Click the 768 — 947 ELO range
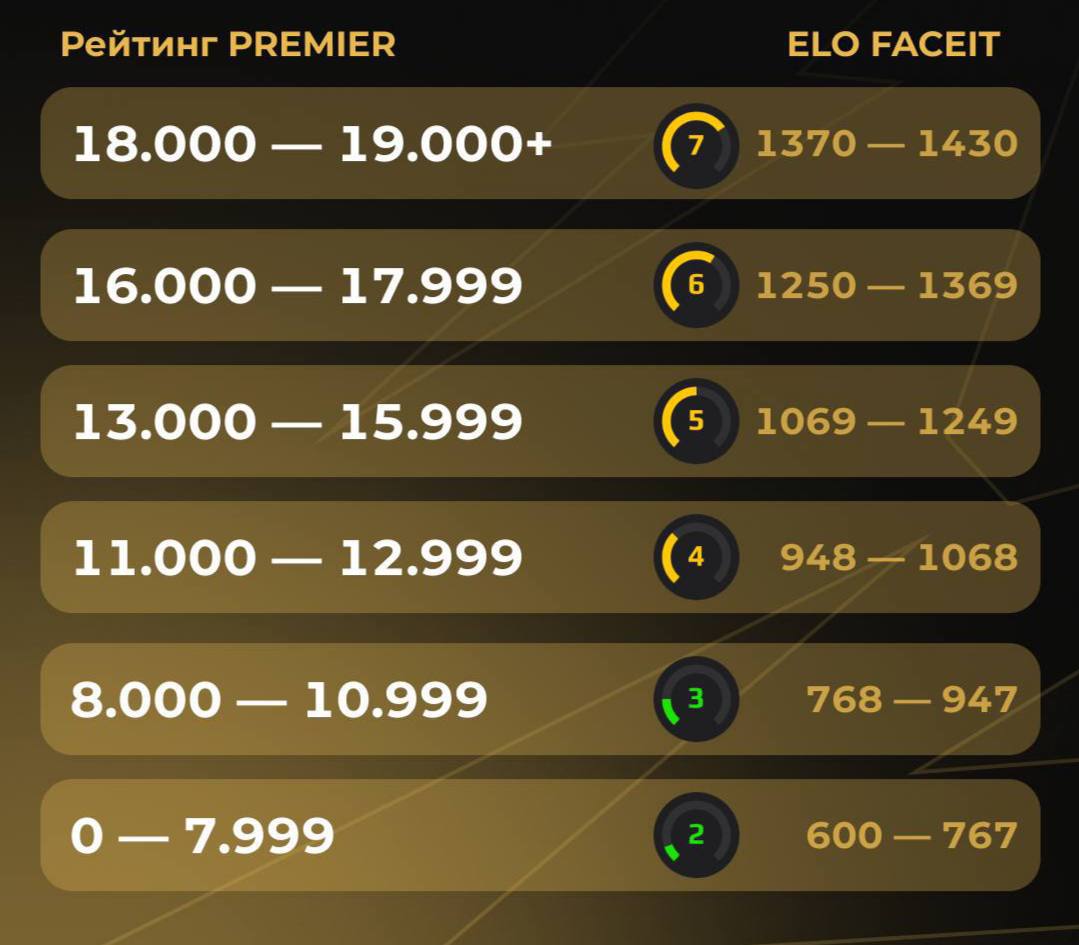This screenshot has width=1079, height=945. (x=911, y=700)
